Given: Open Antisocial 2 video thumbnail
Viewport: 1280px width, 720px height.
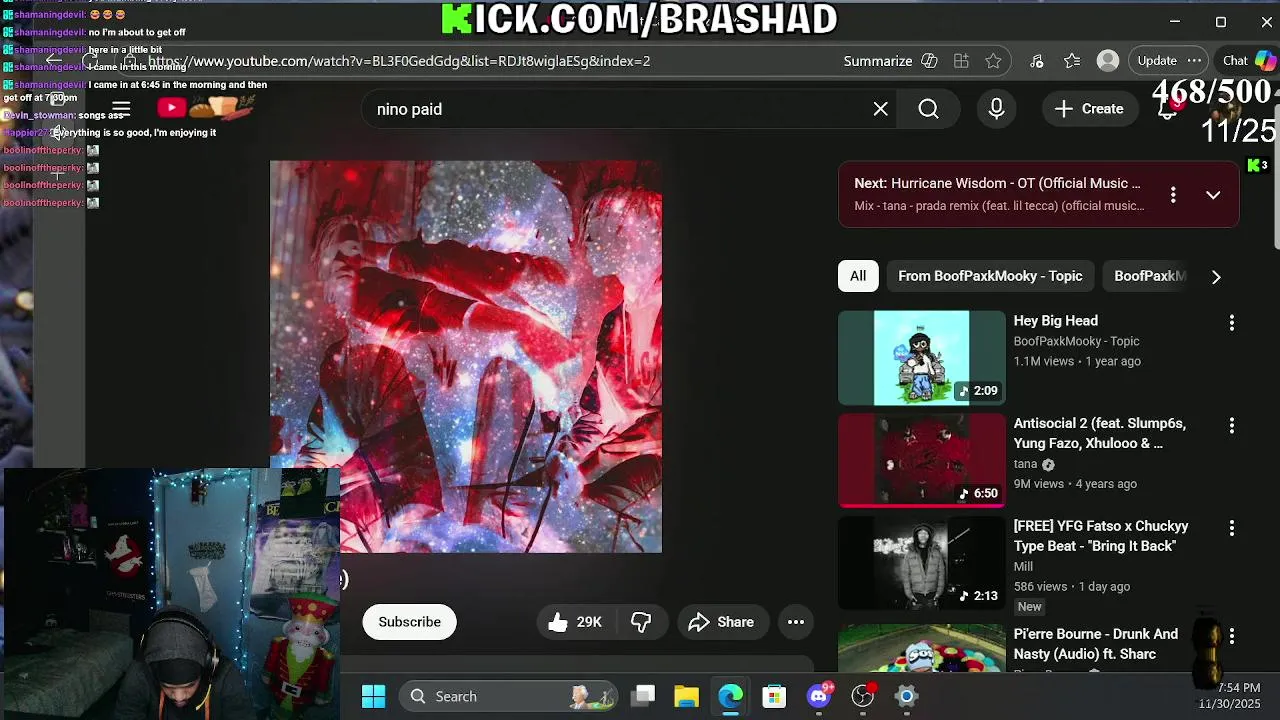Looking at the screenshot, I should click(x=921, y=460).
